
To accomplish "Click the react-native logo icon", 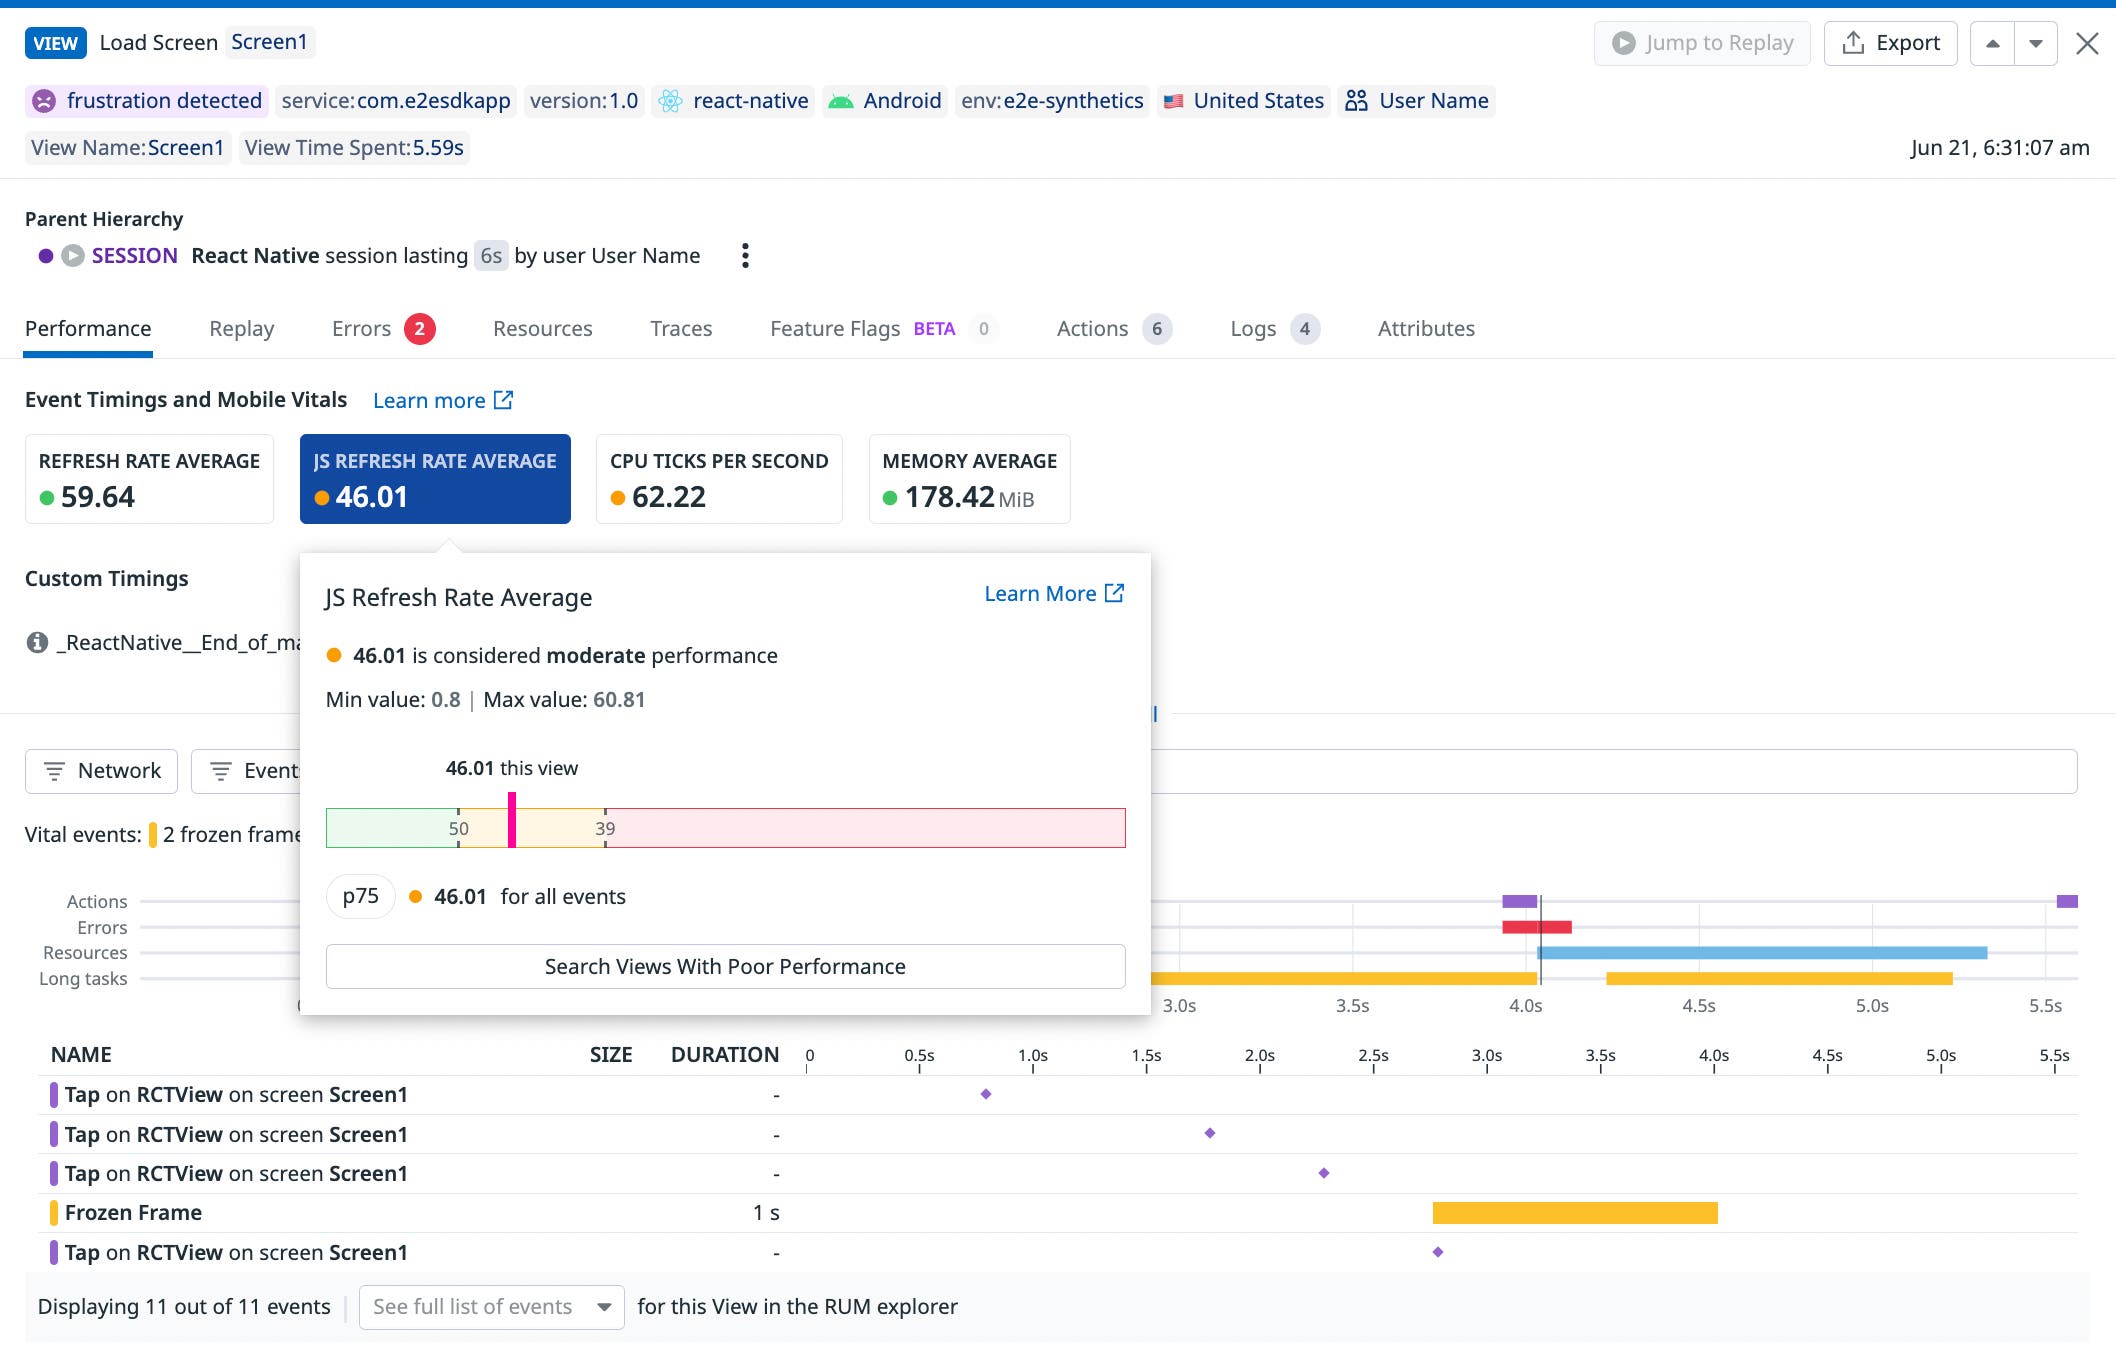I will 670,101.
